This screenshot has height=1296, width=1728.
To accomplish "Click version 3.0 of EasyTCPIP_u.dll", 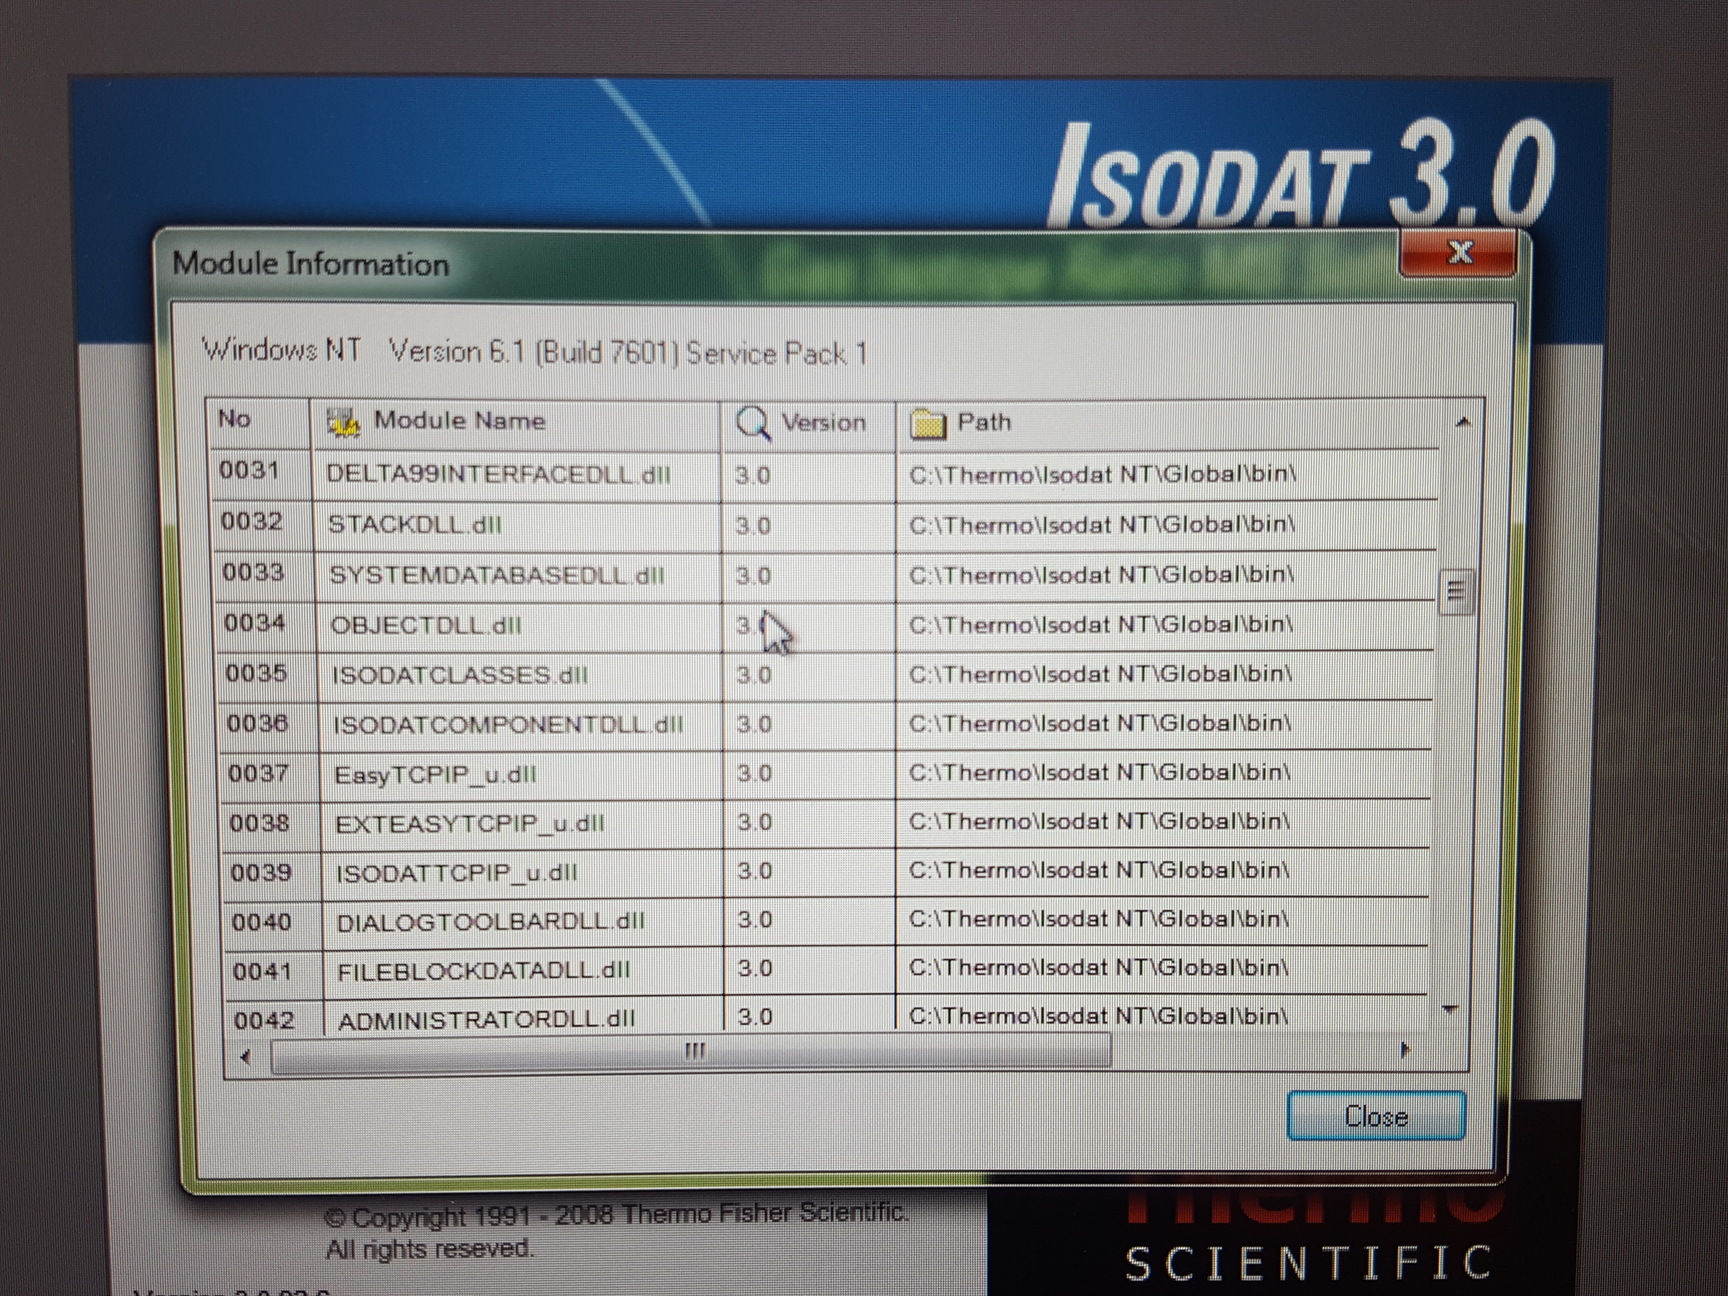I will coord(754,773).
